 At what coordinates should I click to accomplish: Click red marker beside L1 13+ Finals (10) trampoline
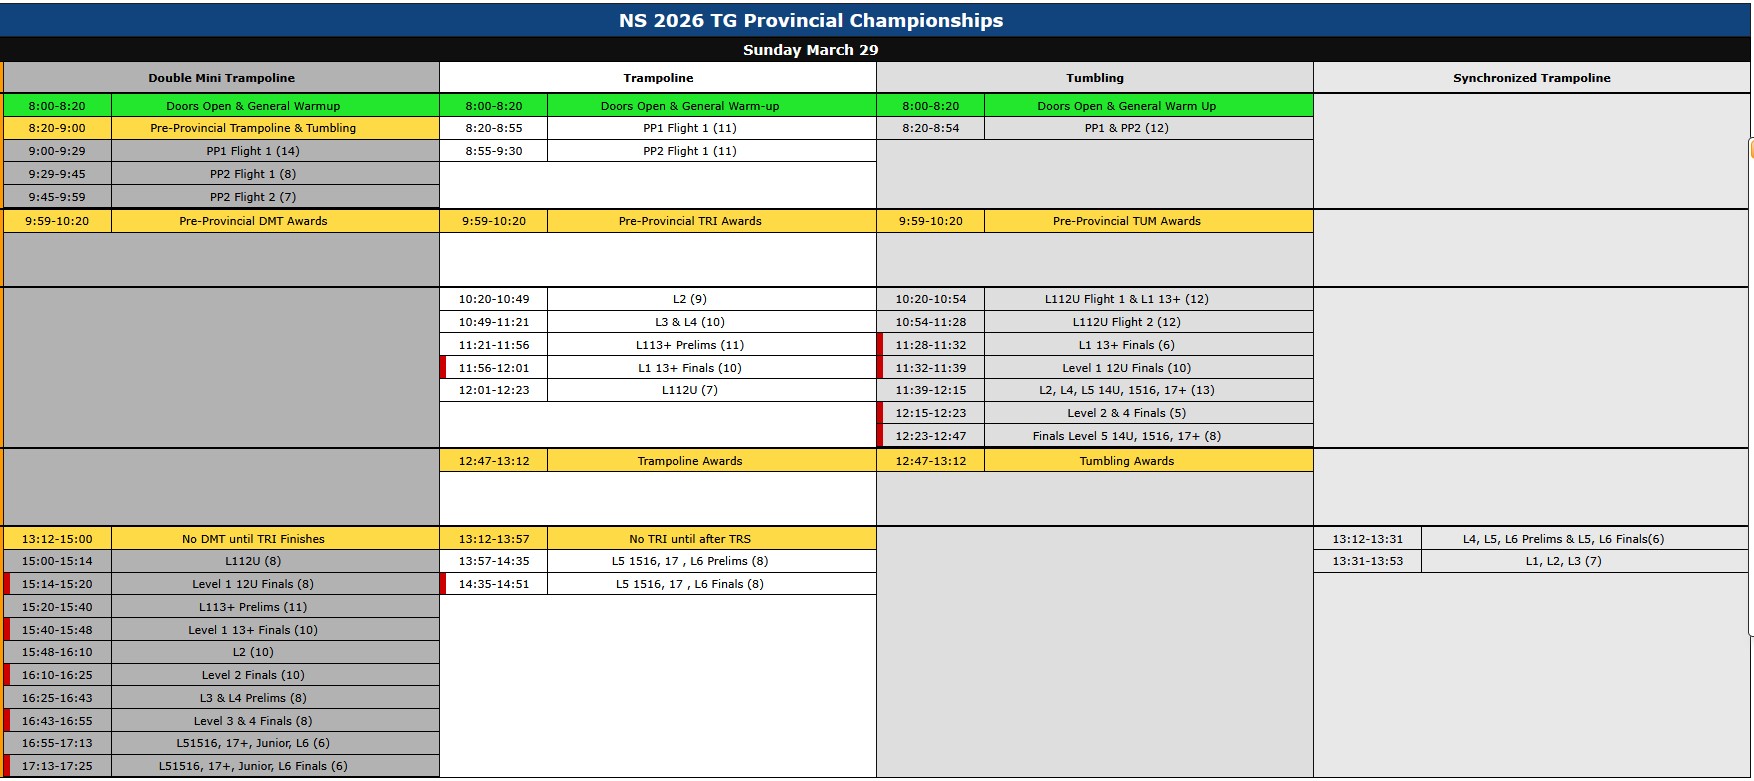[x=443, y=368]
